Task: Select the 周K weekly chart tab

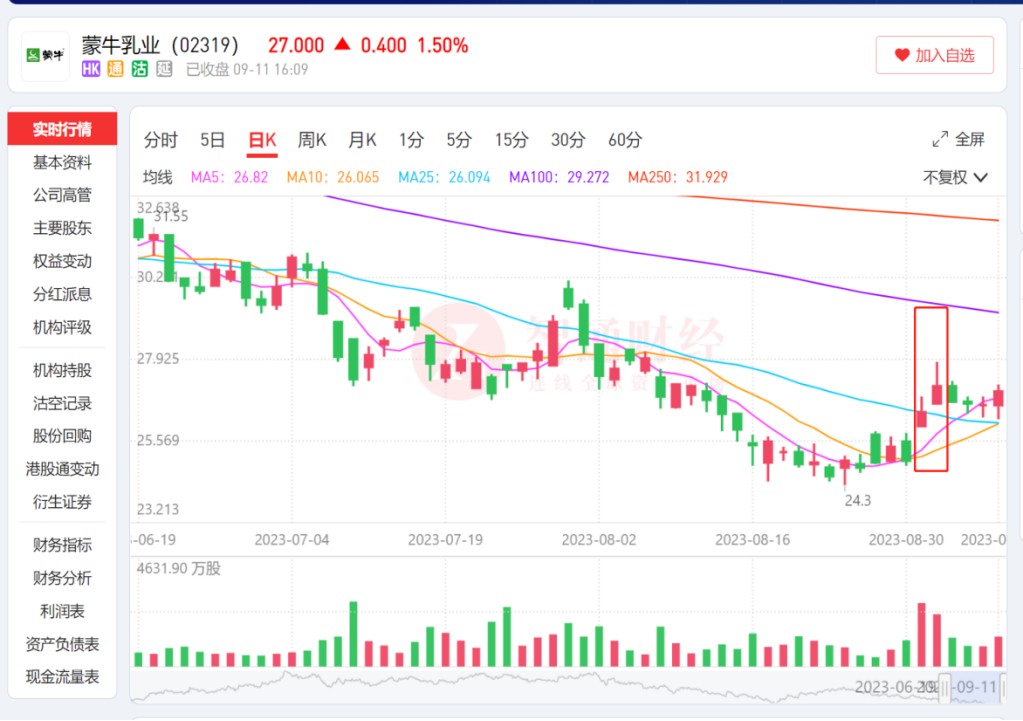Action: (x=312, y=140)
